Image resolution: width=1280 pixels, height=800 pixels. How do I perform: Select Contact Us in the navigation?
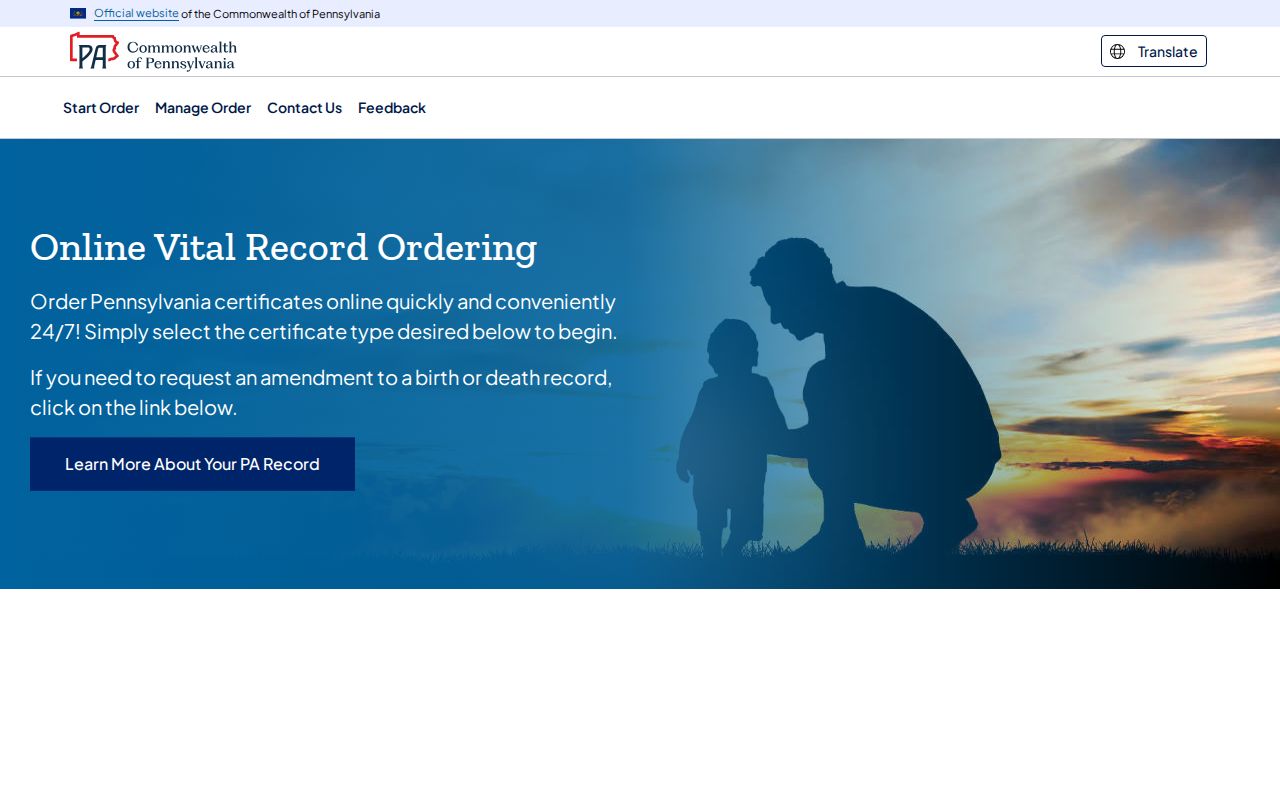pos(304,108)
